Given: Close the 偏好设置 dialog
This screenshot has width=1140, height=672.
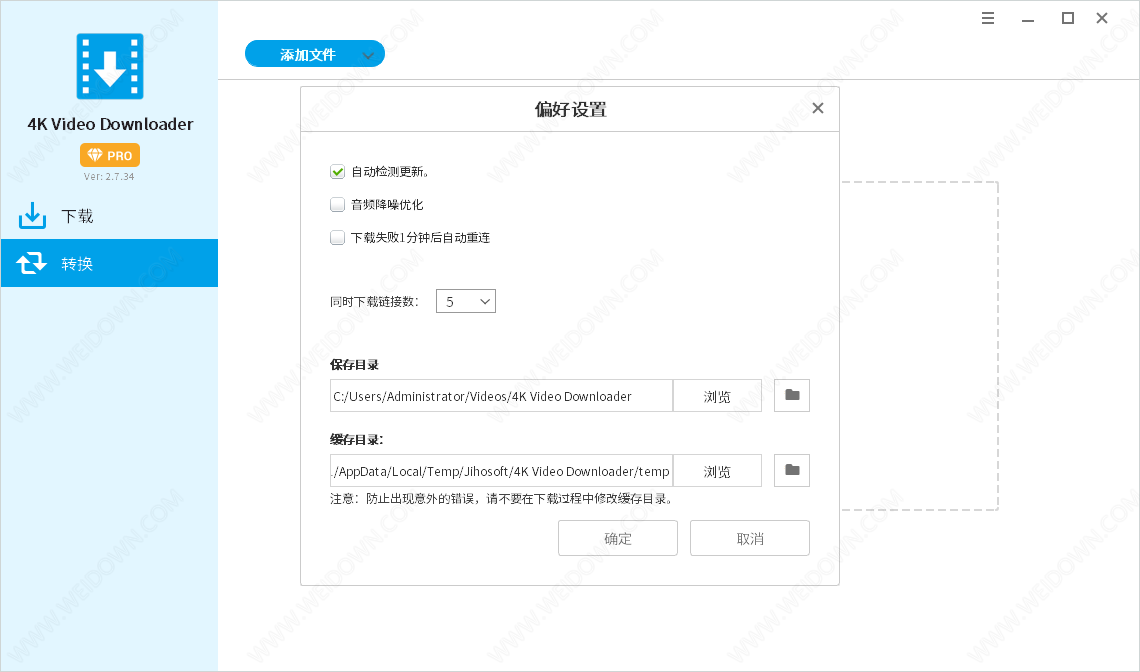Looking at the screenshot, I should point(818,108).
